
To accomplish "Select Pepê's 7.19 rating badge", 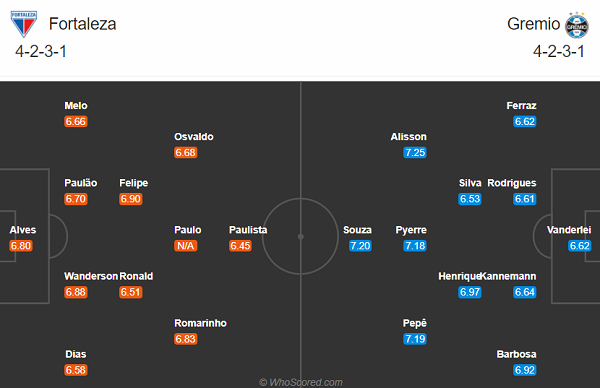I will pyautogui.click(x=415, y=339).
